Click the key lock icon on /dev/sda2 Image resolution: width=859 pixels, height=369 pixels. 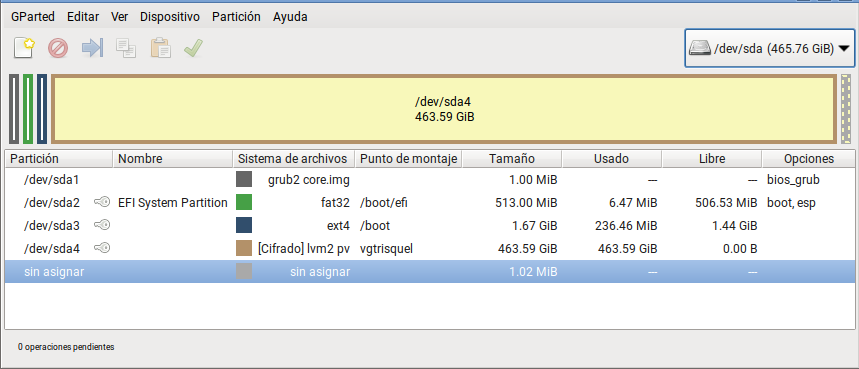point(102,203)
